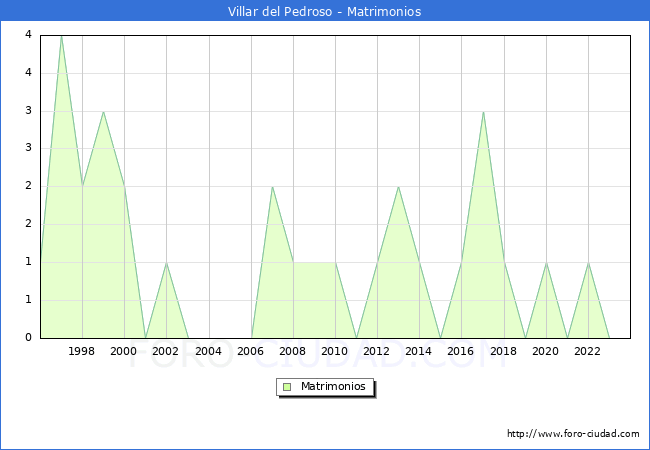The width and height of the screenshot is (650, 450).
Task: Click the Matrimonios legend label
Action: [x=333, y=386]
